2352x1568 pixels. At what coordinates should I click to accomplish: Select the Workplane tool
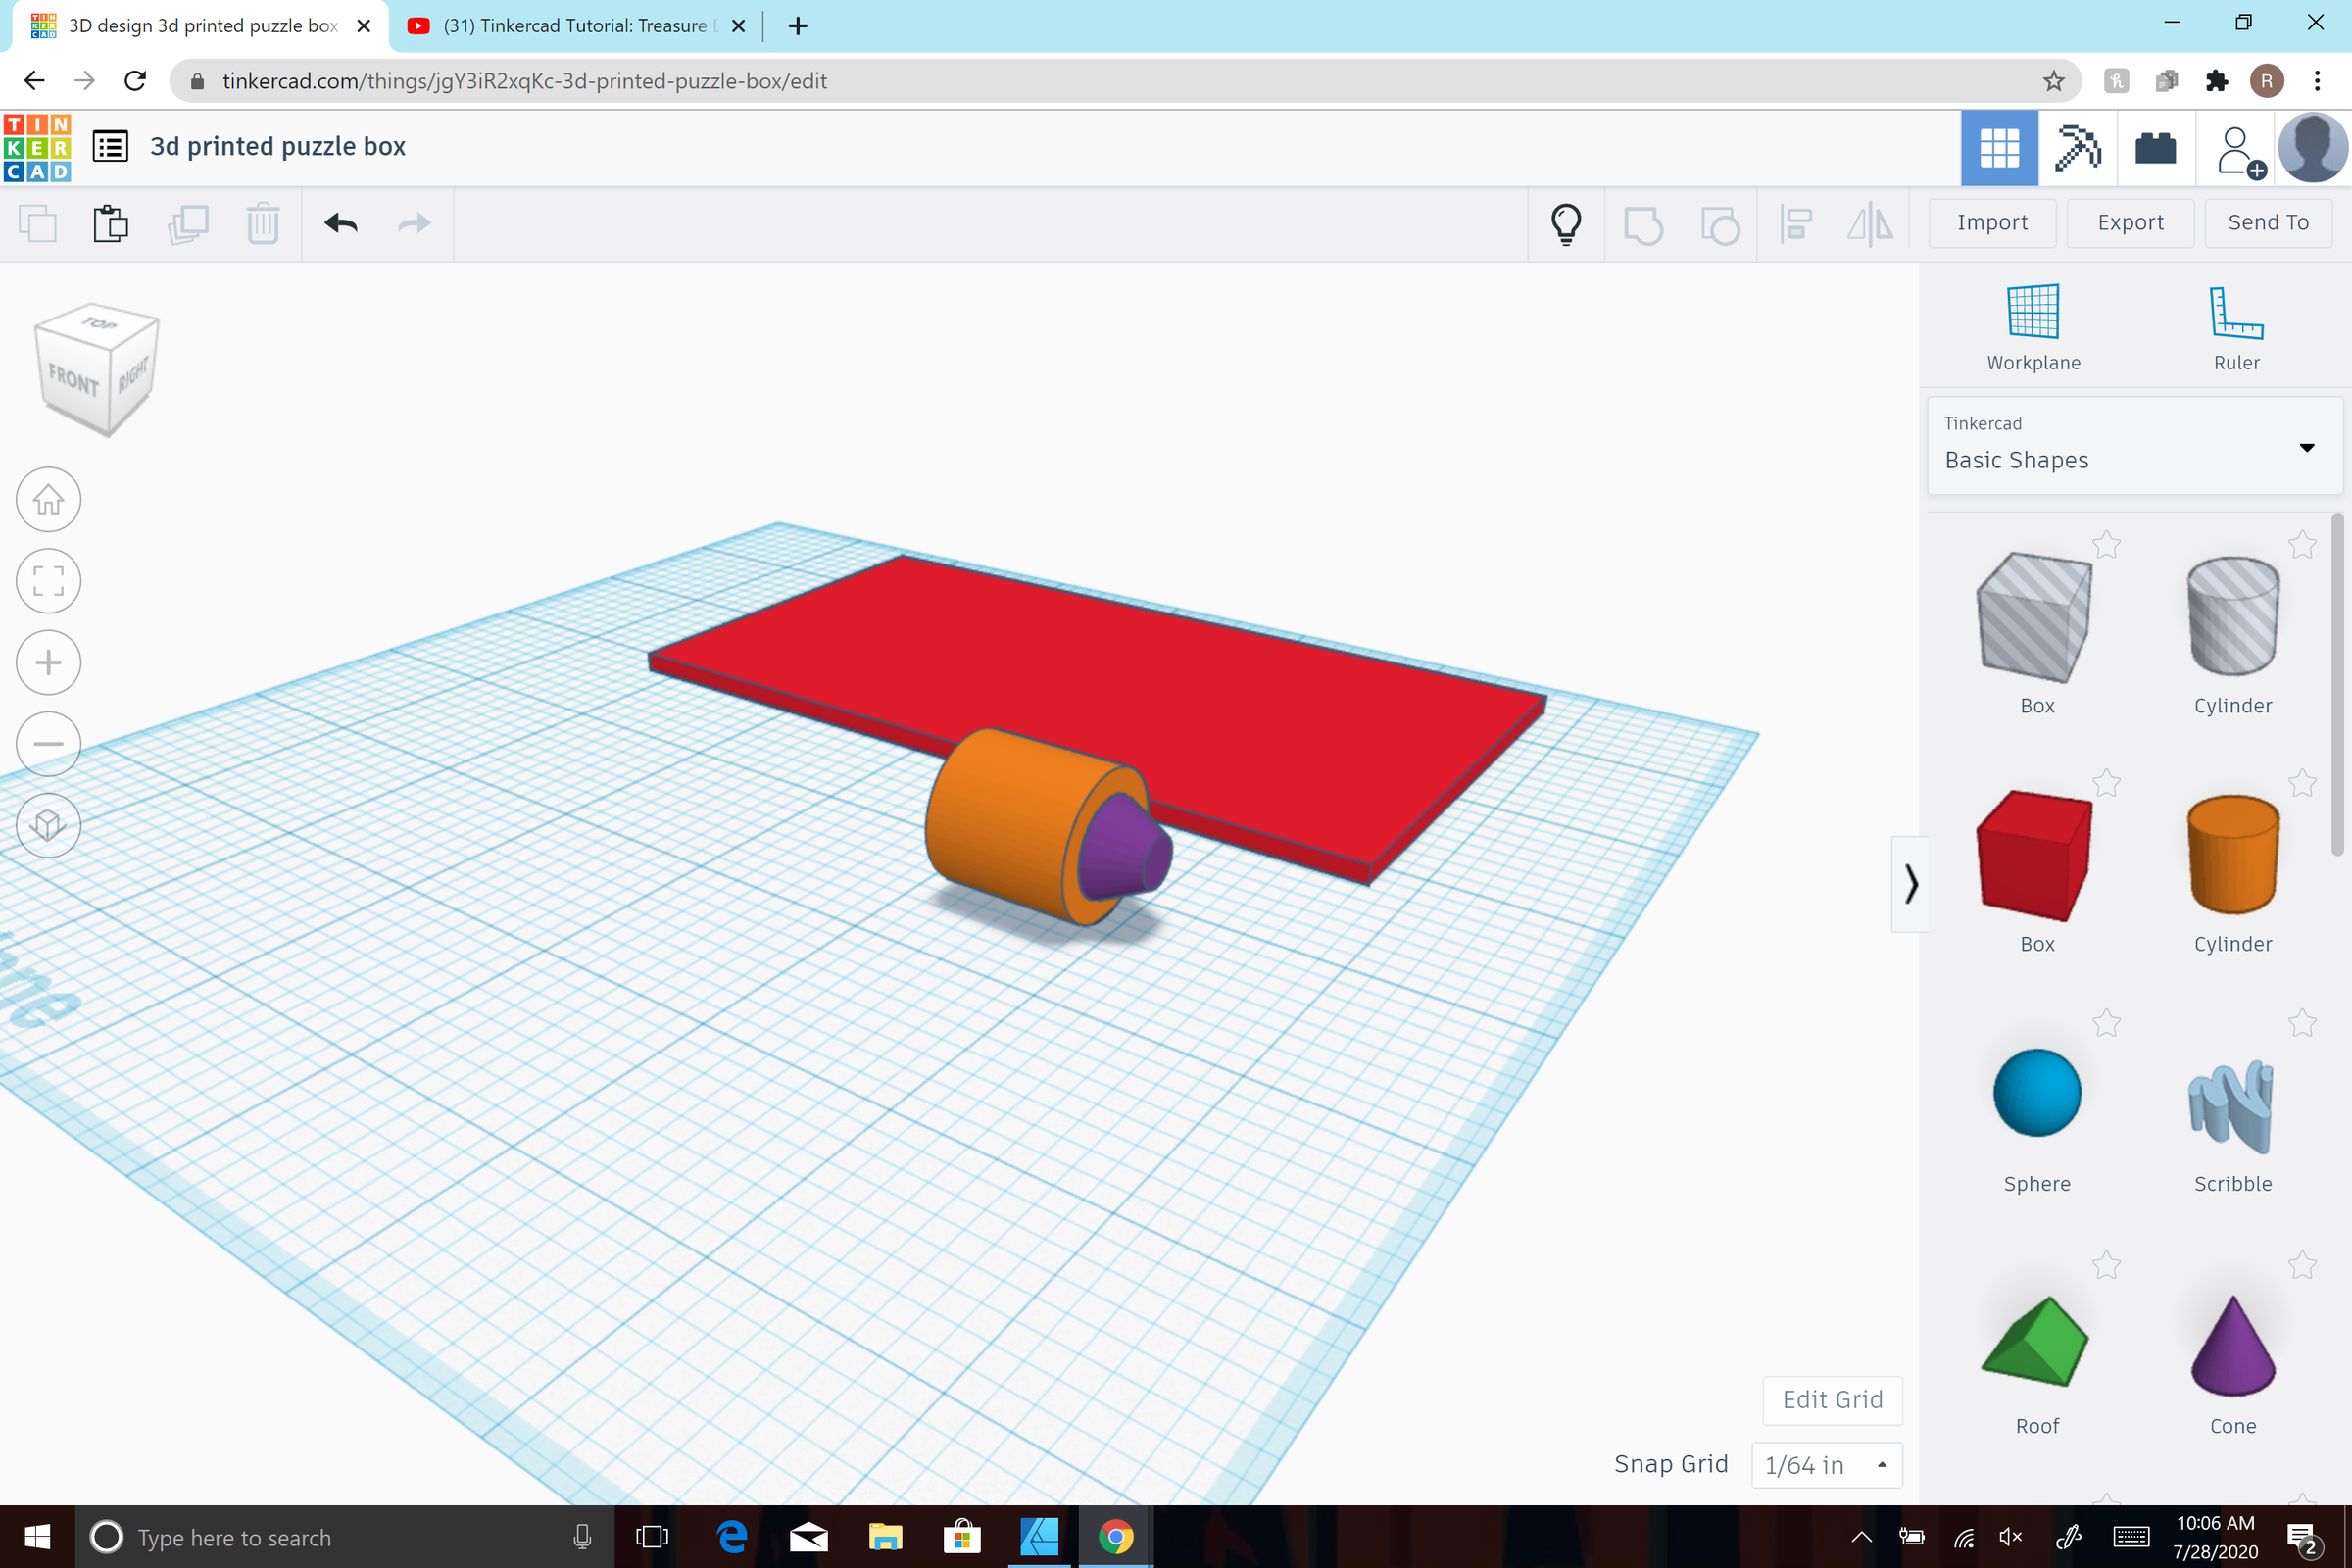2033,320
